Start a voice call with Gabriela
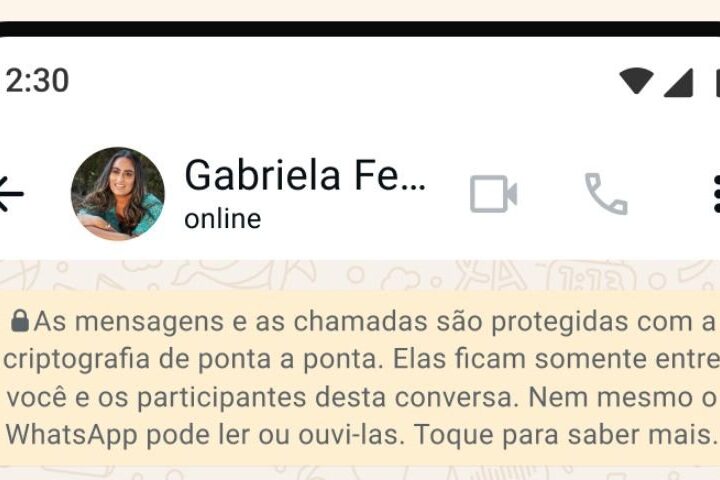Screen dimensions: 720x480 (606, 194)
